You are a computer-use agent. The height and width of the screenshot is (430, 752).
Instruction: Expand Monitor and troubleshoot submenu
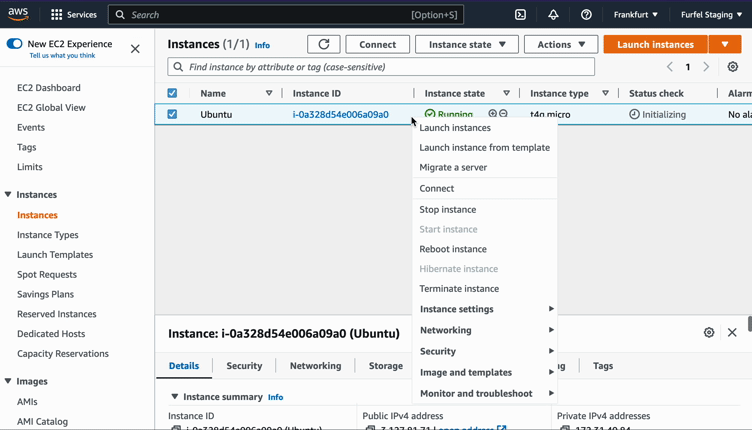pos(484,394)
